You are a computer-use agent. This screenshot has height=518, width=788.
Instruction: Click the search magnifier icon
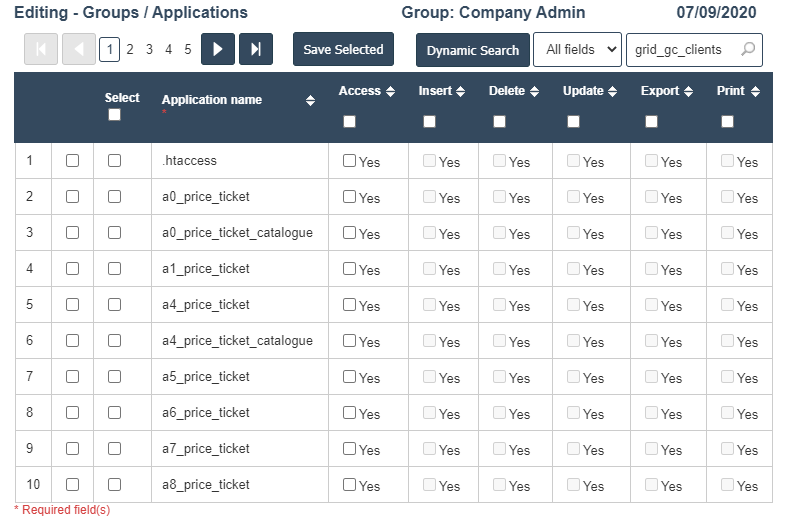[x=747, y=49]
